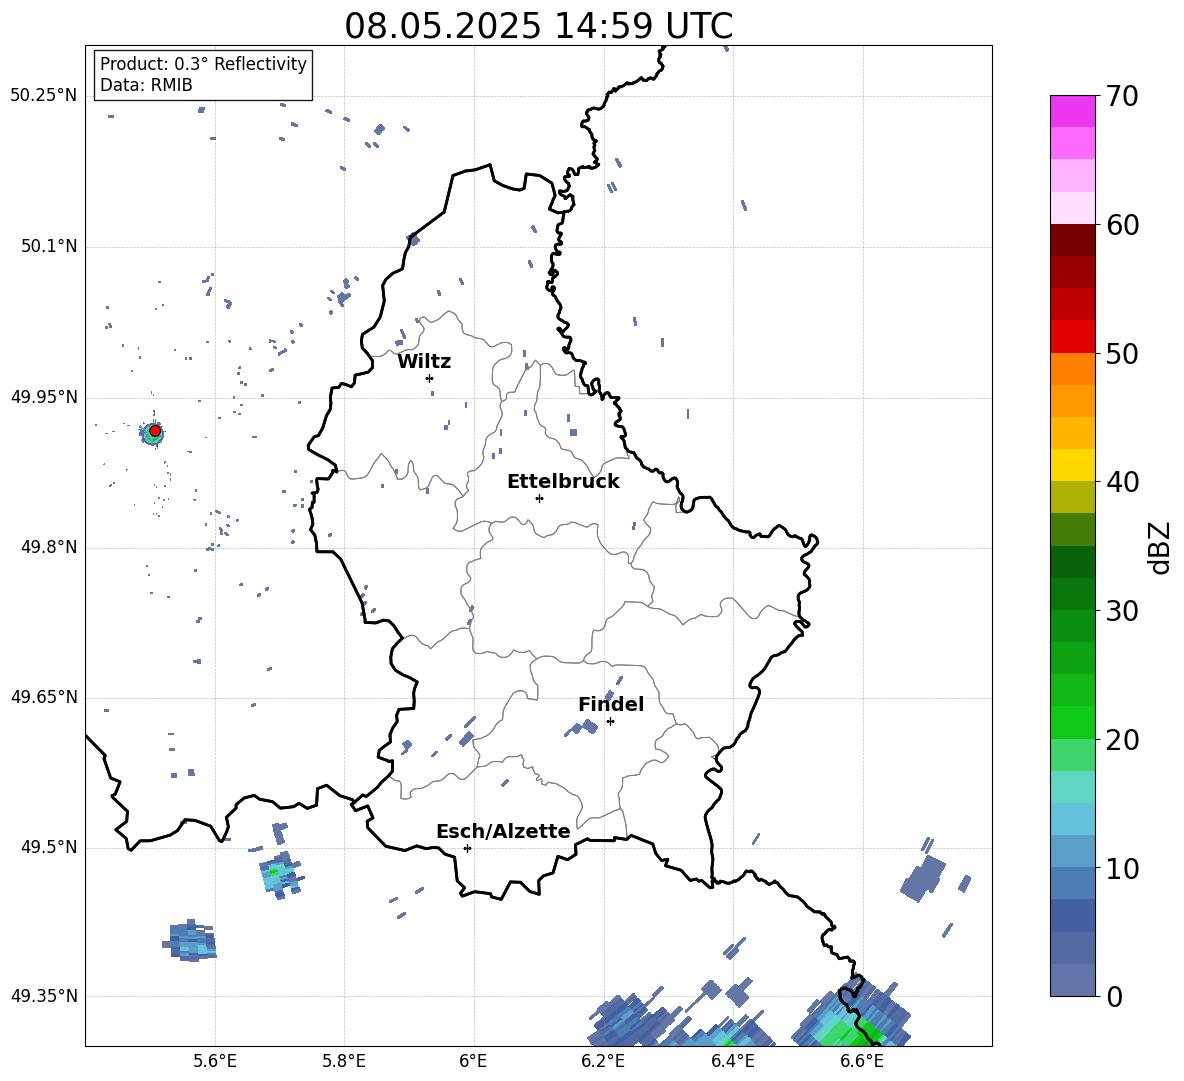Click the 49.95°N latitude label
The image size is (1184, 1081).
(44, 396)
